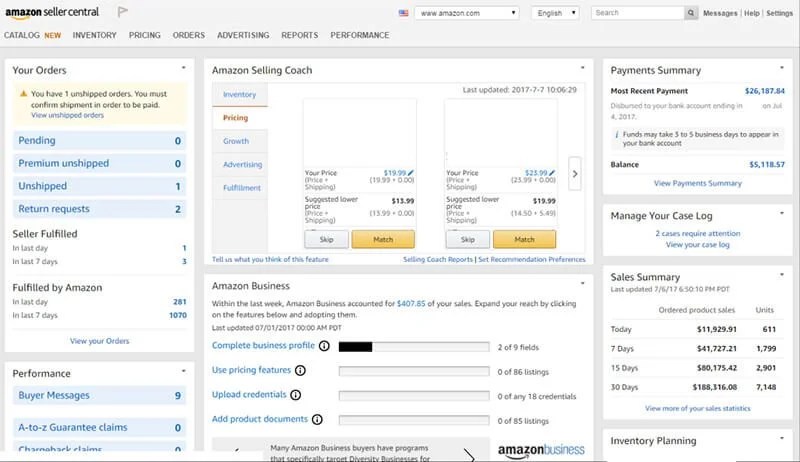This screenshot has height=462, width=800.
Task: Open Selling Coach Reports link
Action: click(x=438, y=260)
